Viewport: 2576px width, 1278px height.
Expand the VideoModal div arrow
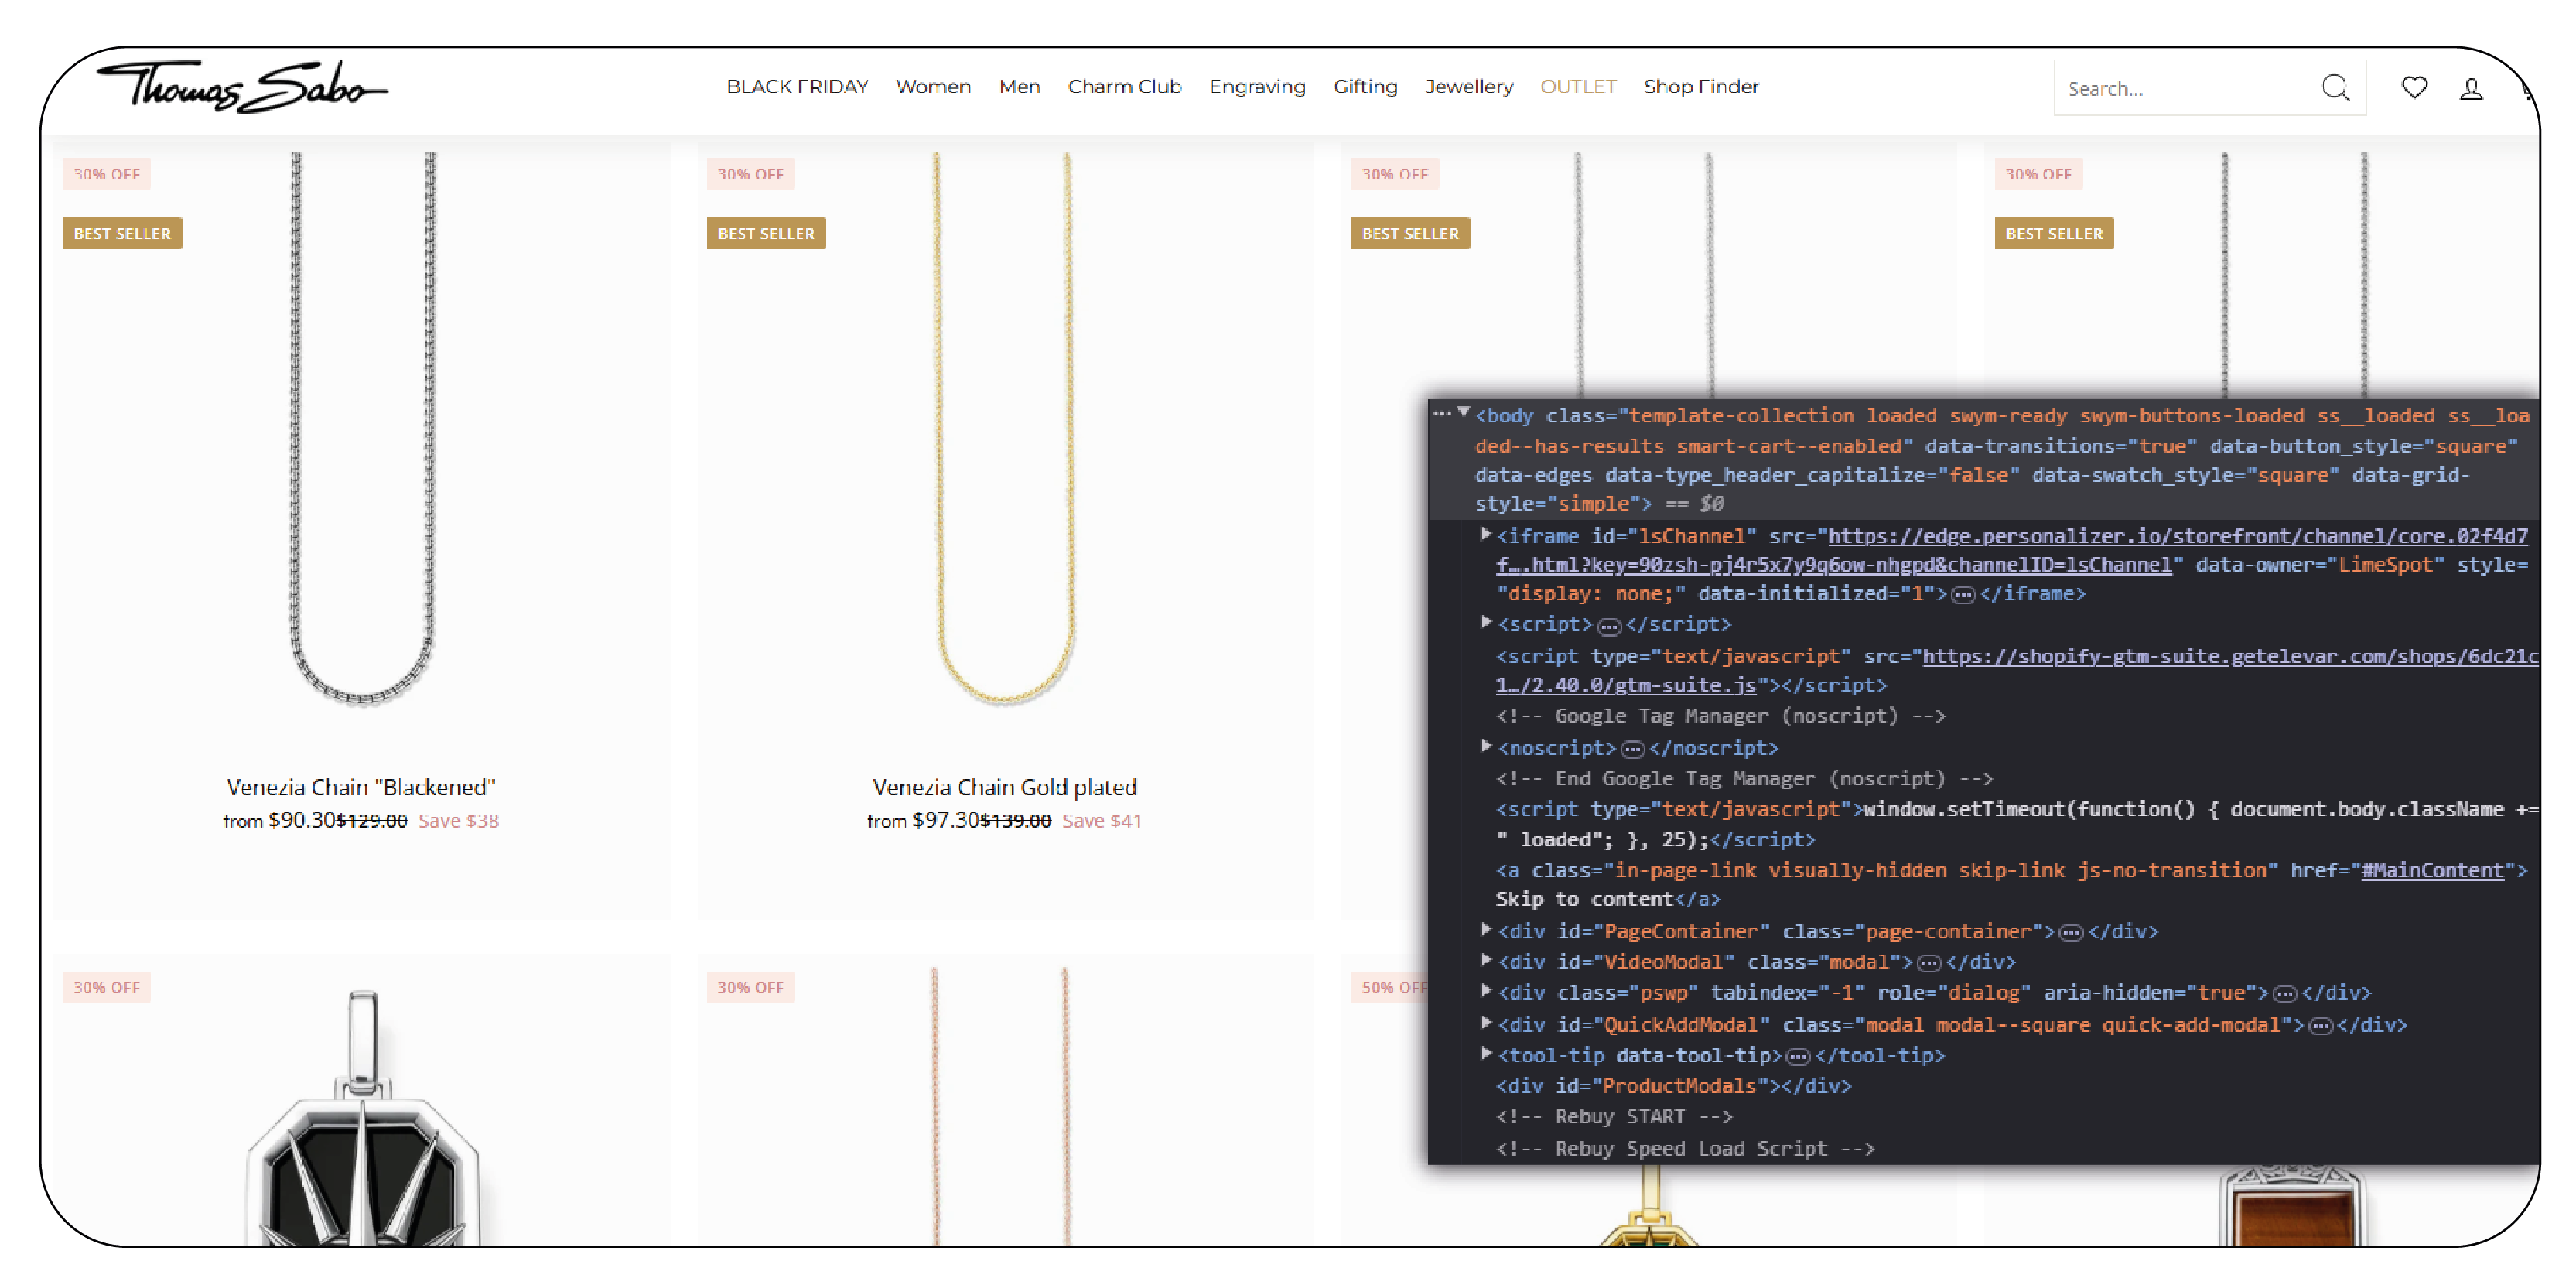coord(1486,960)
